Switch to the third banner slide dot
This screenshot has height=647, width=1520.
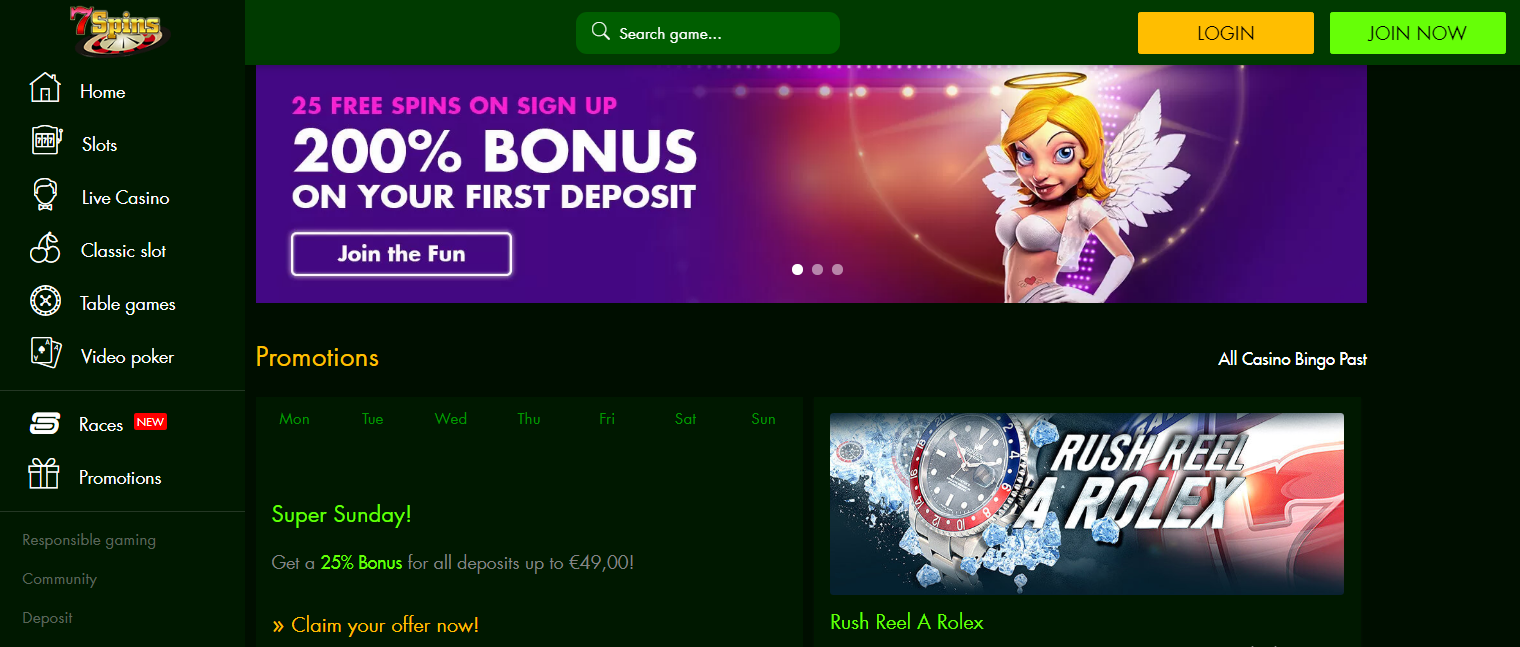coord(837,269)
